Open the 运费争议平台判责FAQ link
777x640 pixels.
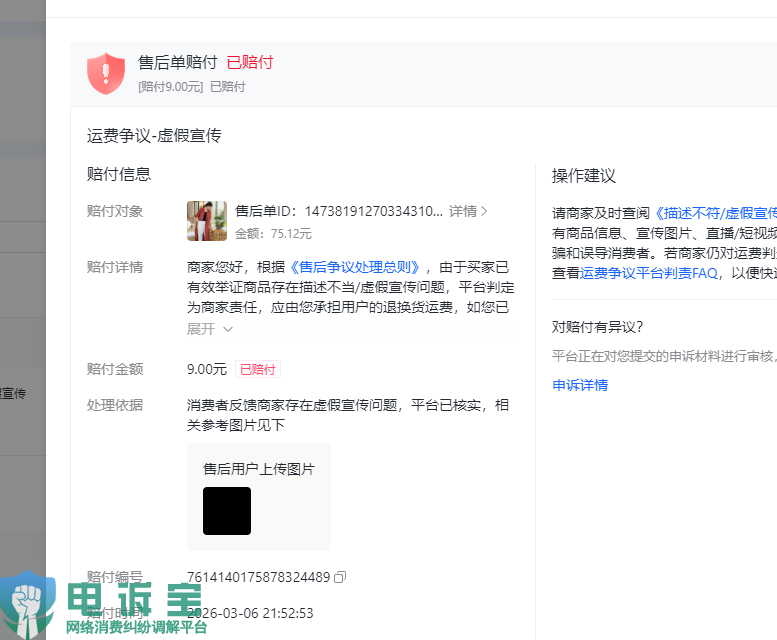649,273
